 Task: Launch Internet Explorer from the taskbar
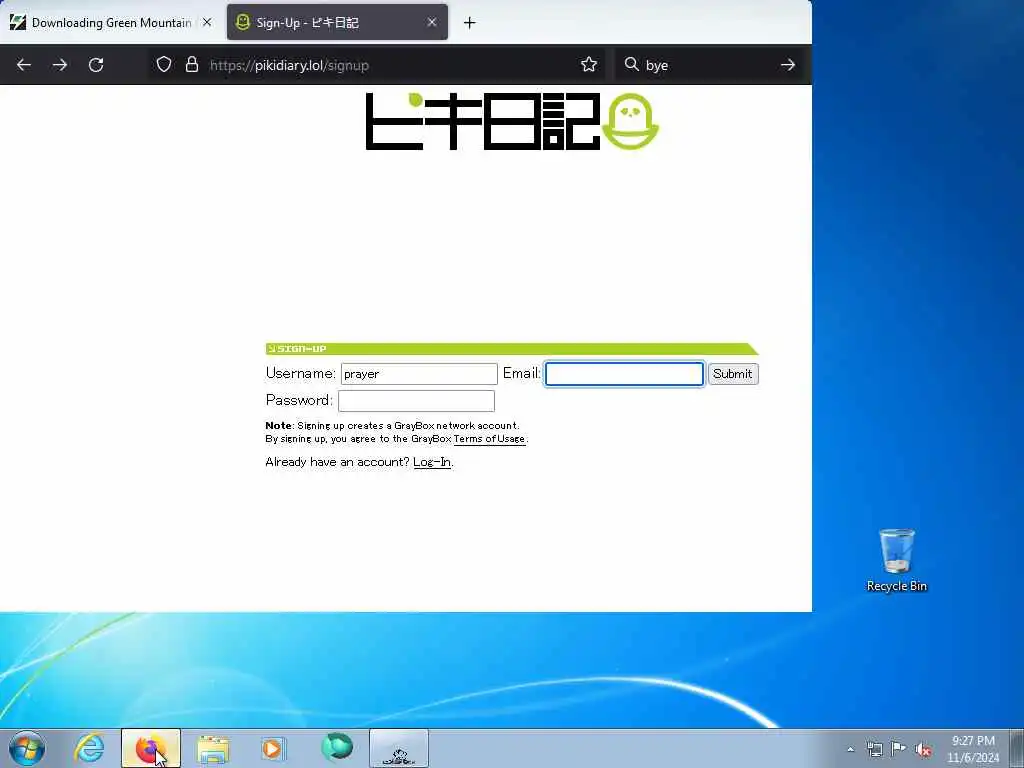click(89, 748)
